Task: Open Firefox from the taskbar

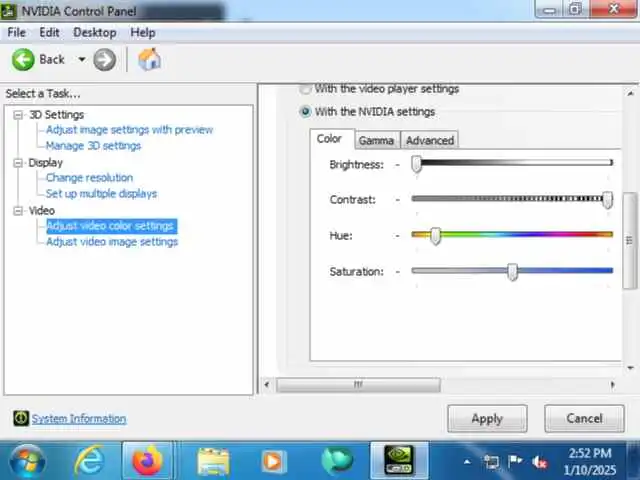Action: [147, 461]
